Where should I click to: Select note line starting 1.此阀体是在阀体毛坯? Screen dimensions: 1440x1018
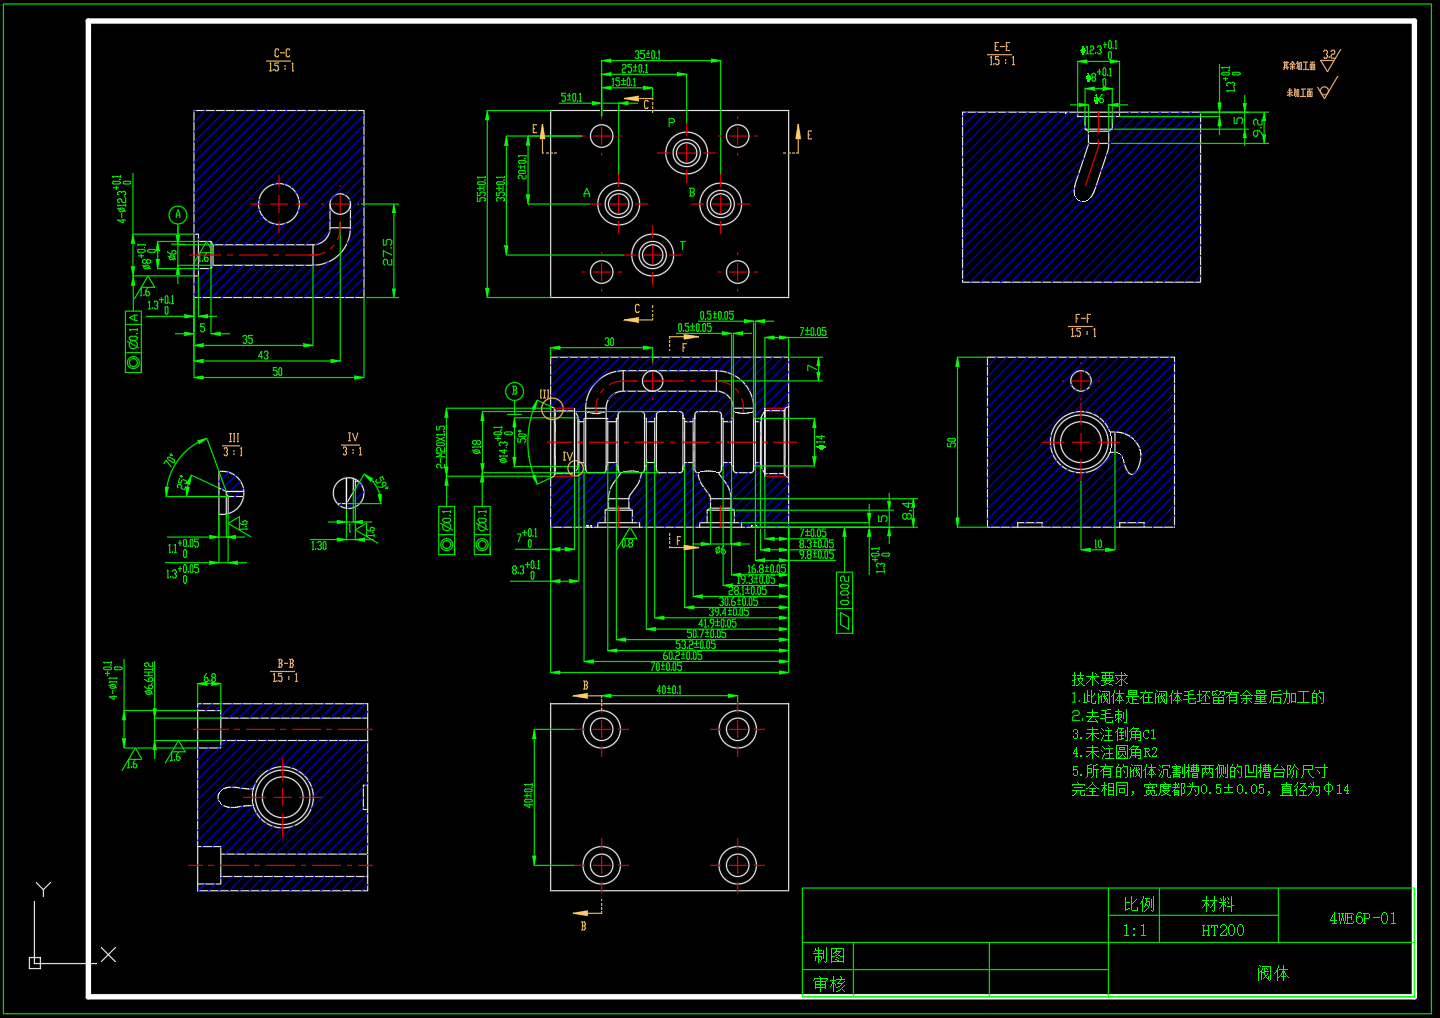tap(1198, 697)
